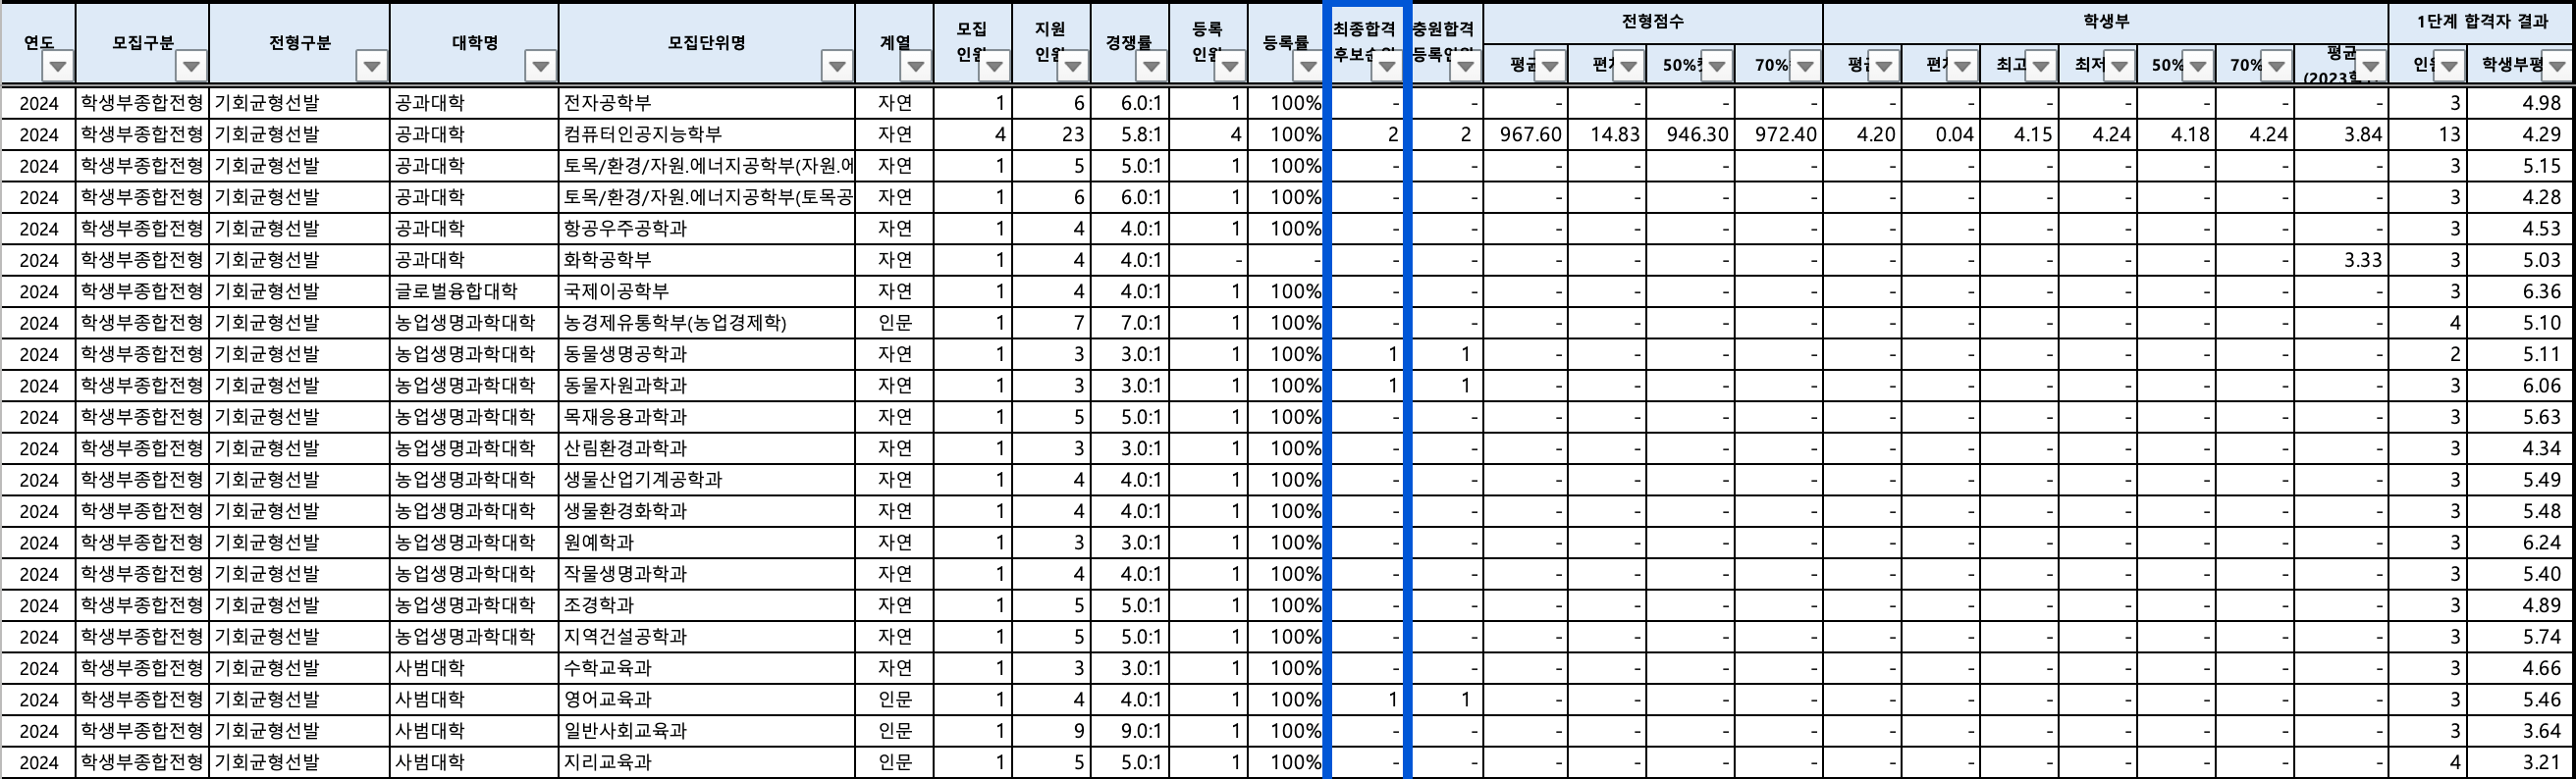2576x779 pixels.
Task: Select the 972.40 cell
Action: point(1778,134)
